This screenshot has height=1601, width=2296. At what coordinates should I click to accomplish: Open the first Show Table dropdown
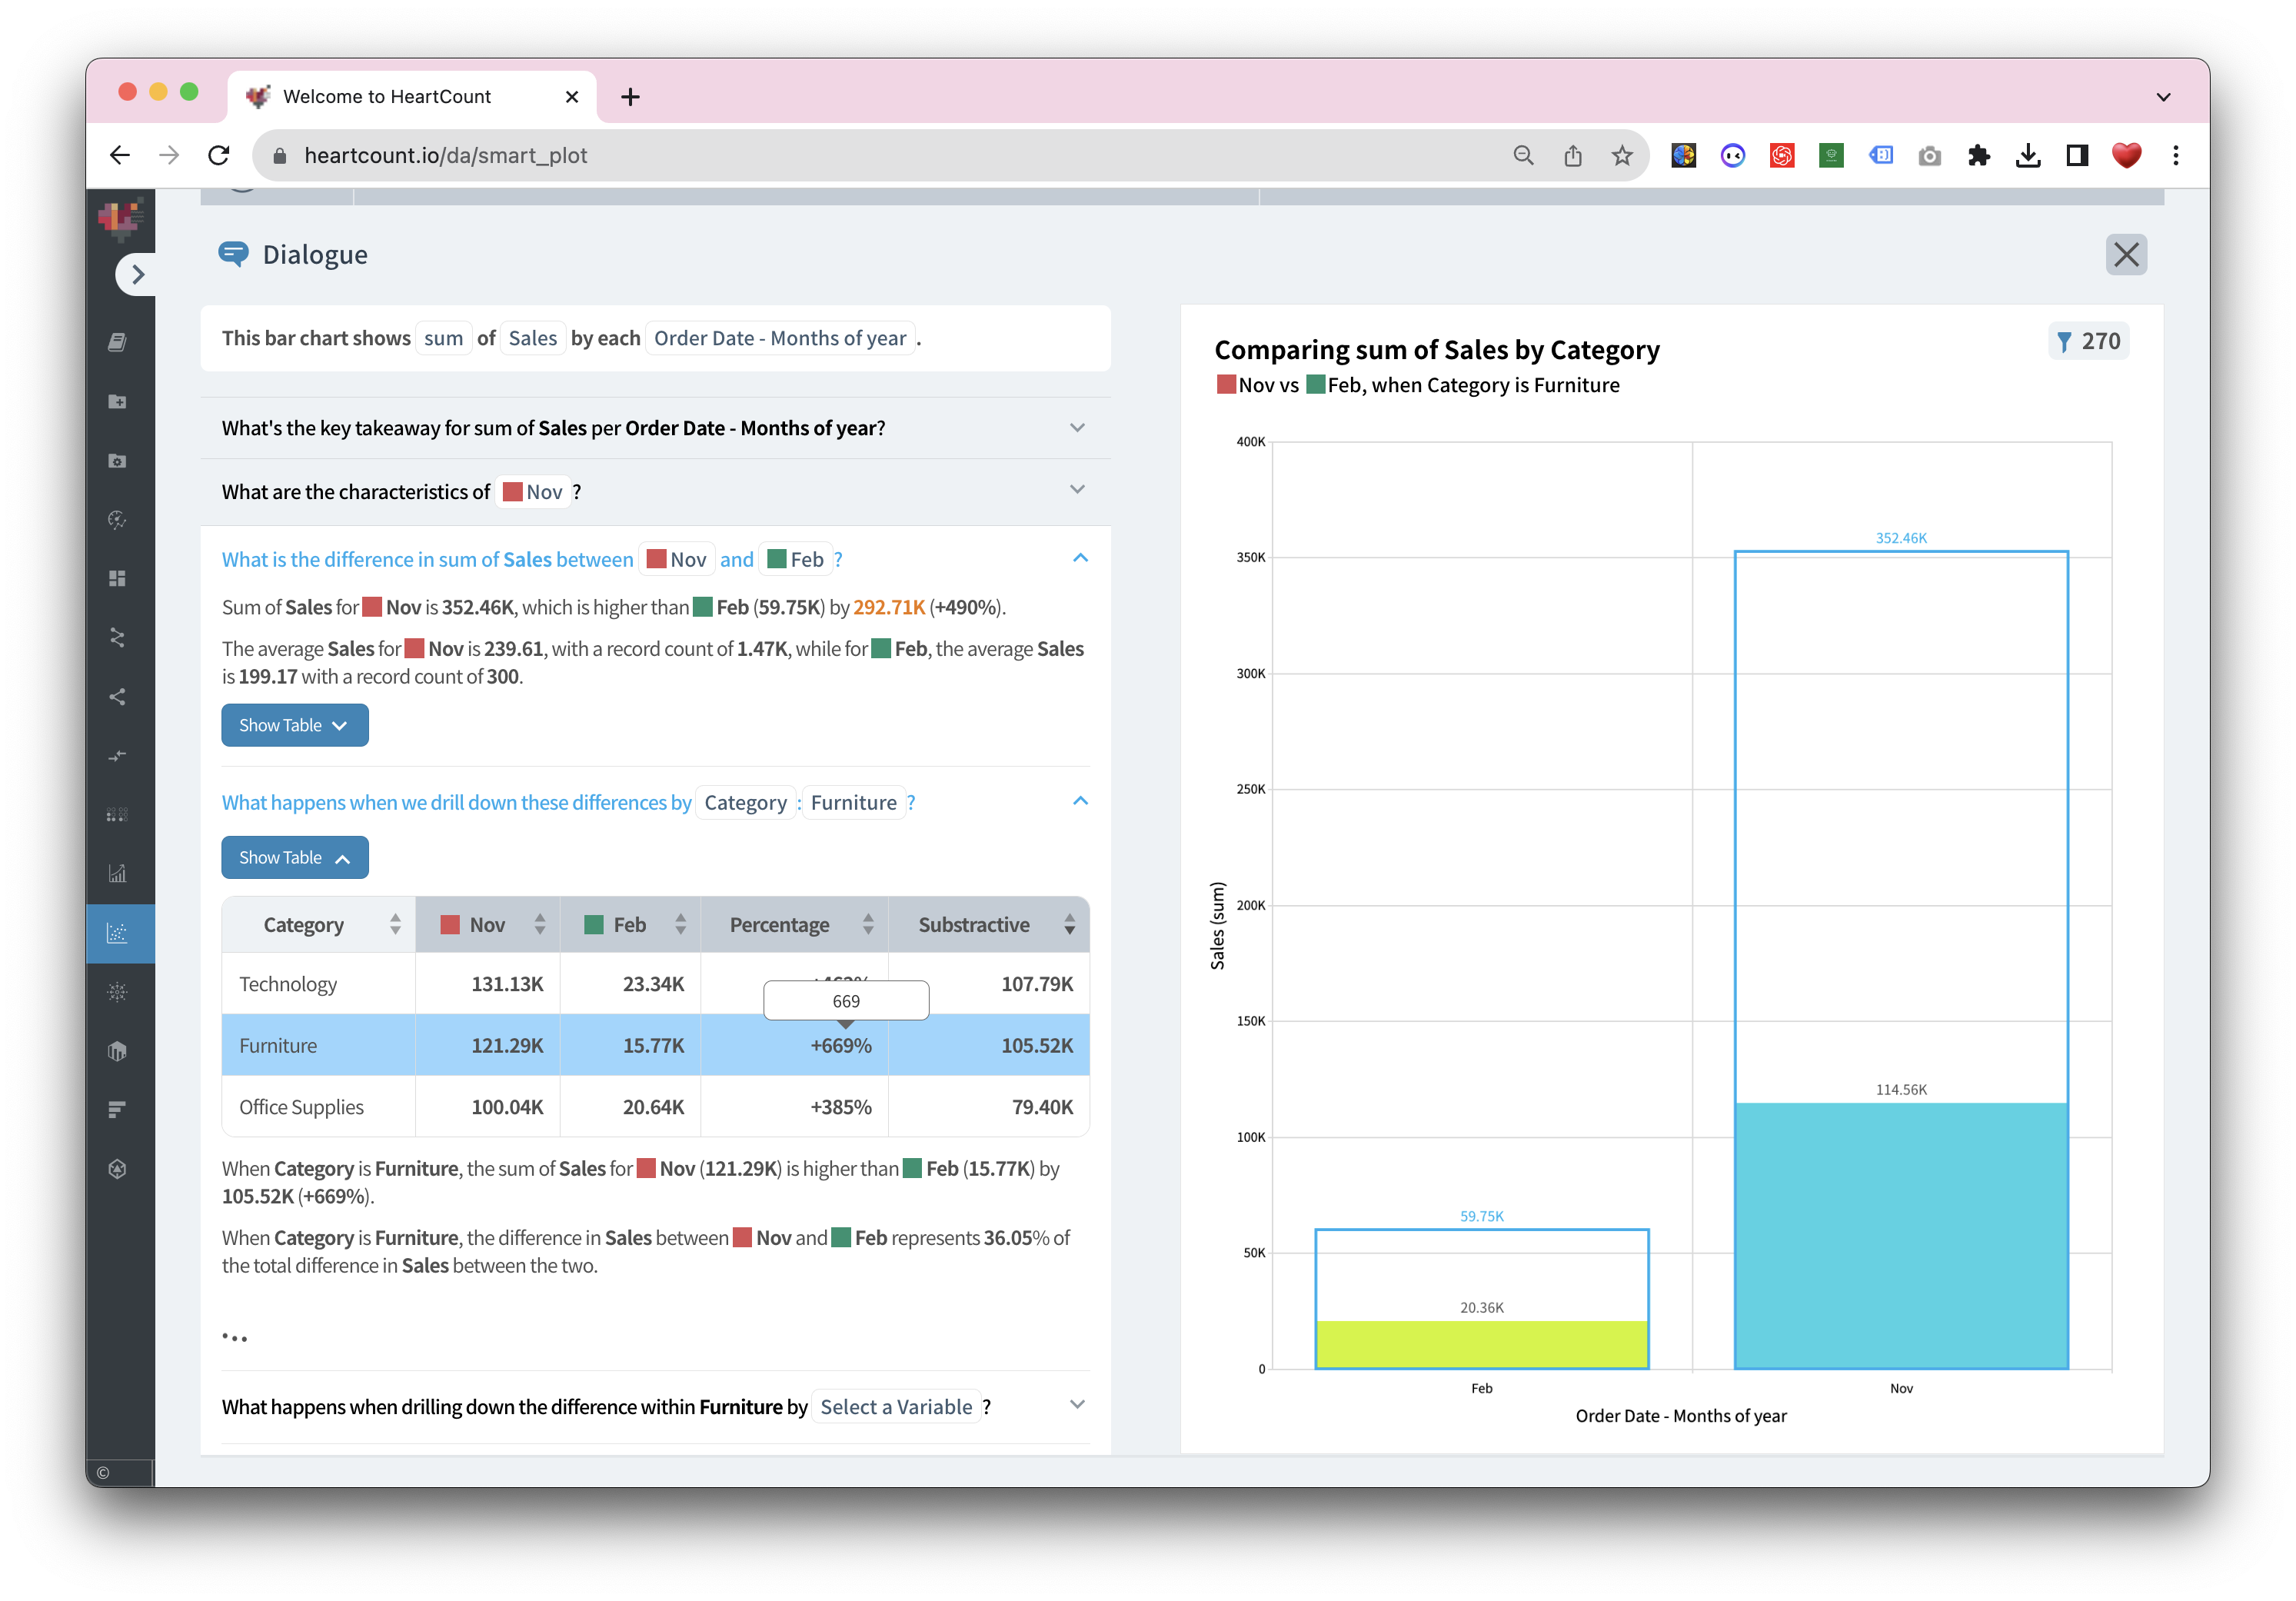295,725
